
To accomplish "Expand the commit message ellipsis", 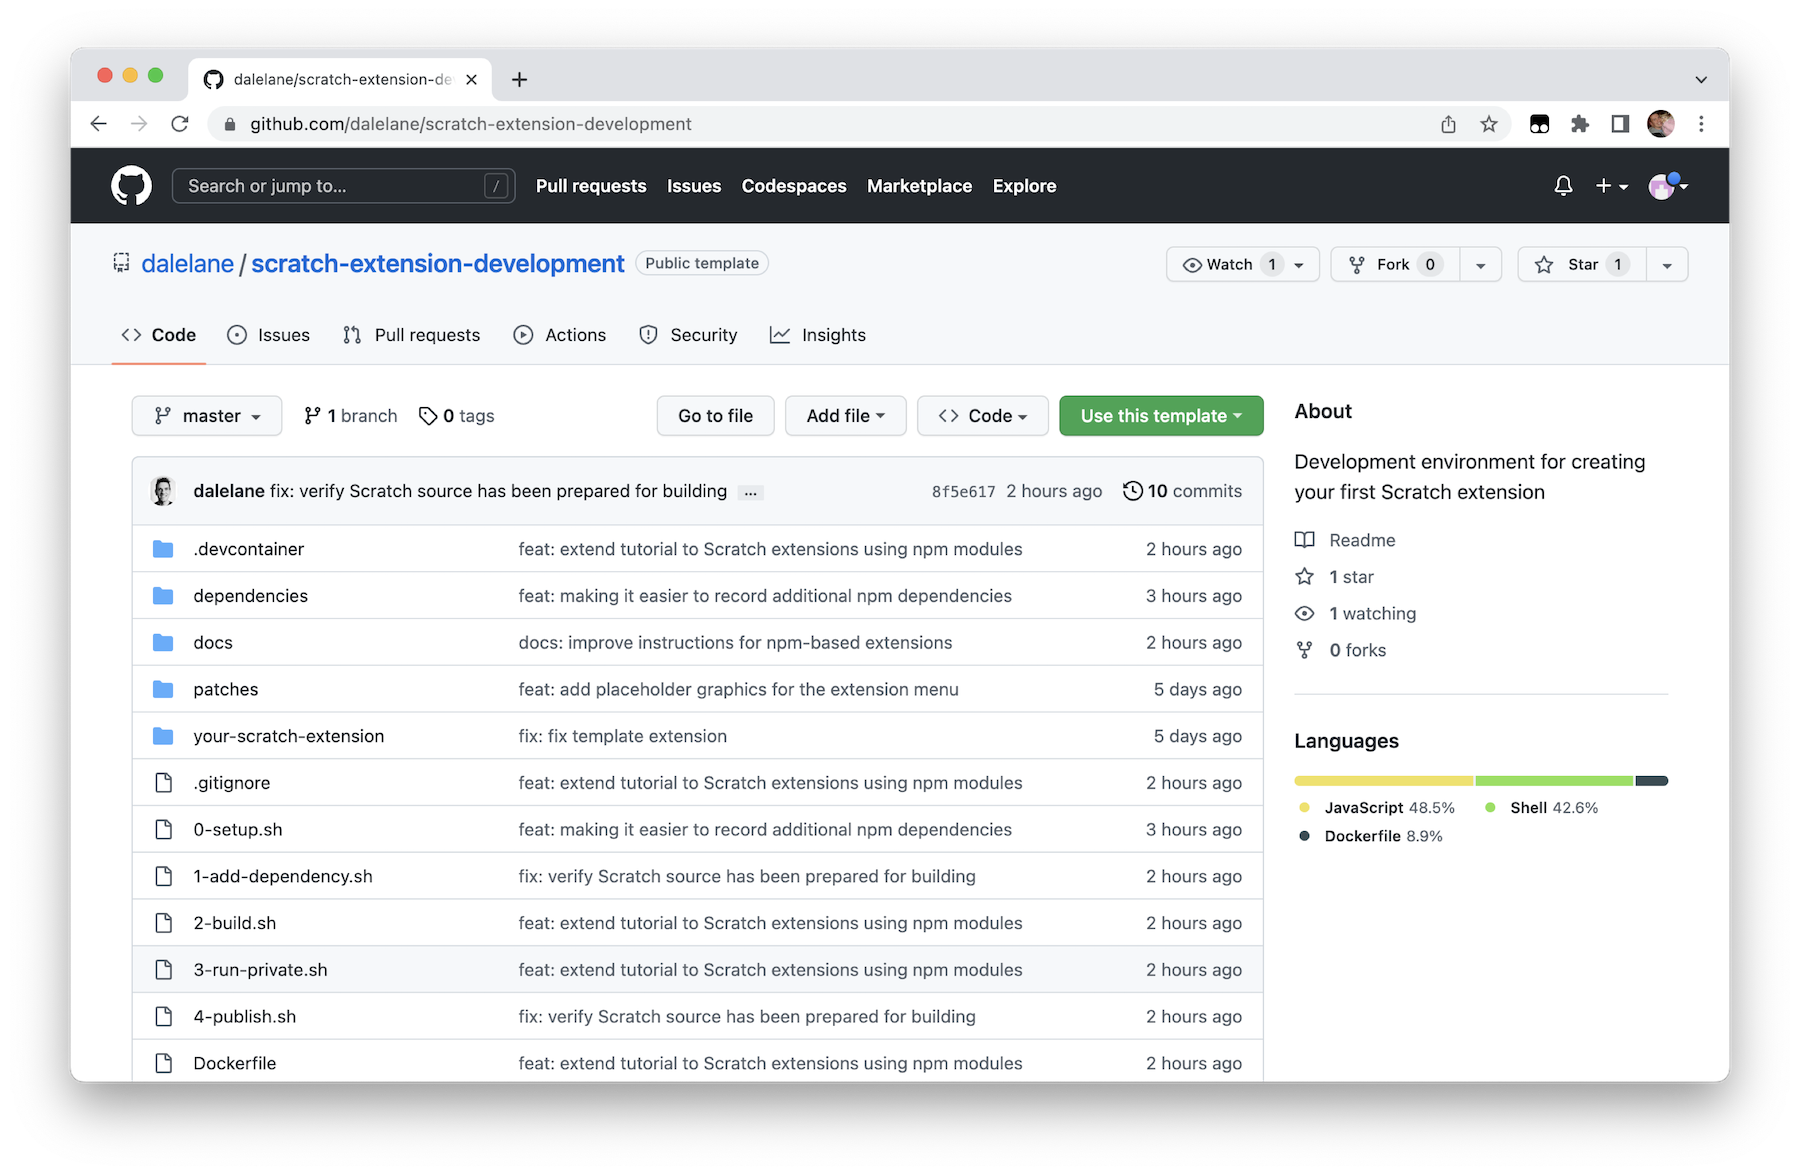I will point(750,492).
